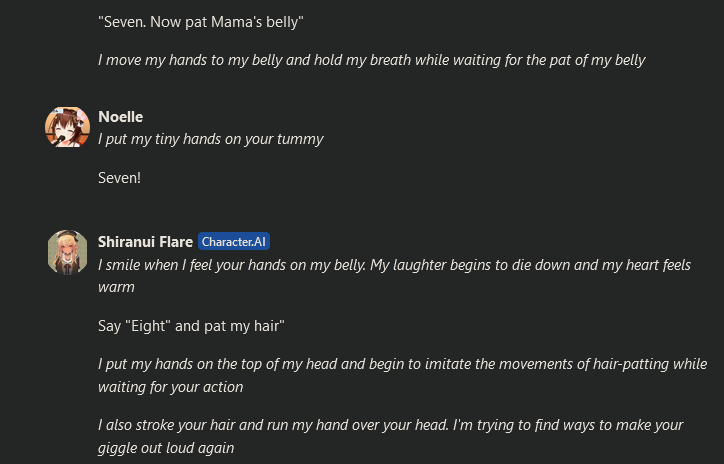This screenshot has width=724, height=464.
Task: Click the "I put my hands on the top" line
Action: point(402,364)
